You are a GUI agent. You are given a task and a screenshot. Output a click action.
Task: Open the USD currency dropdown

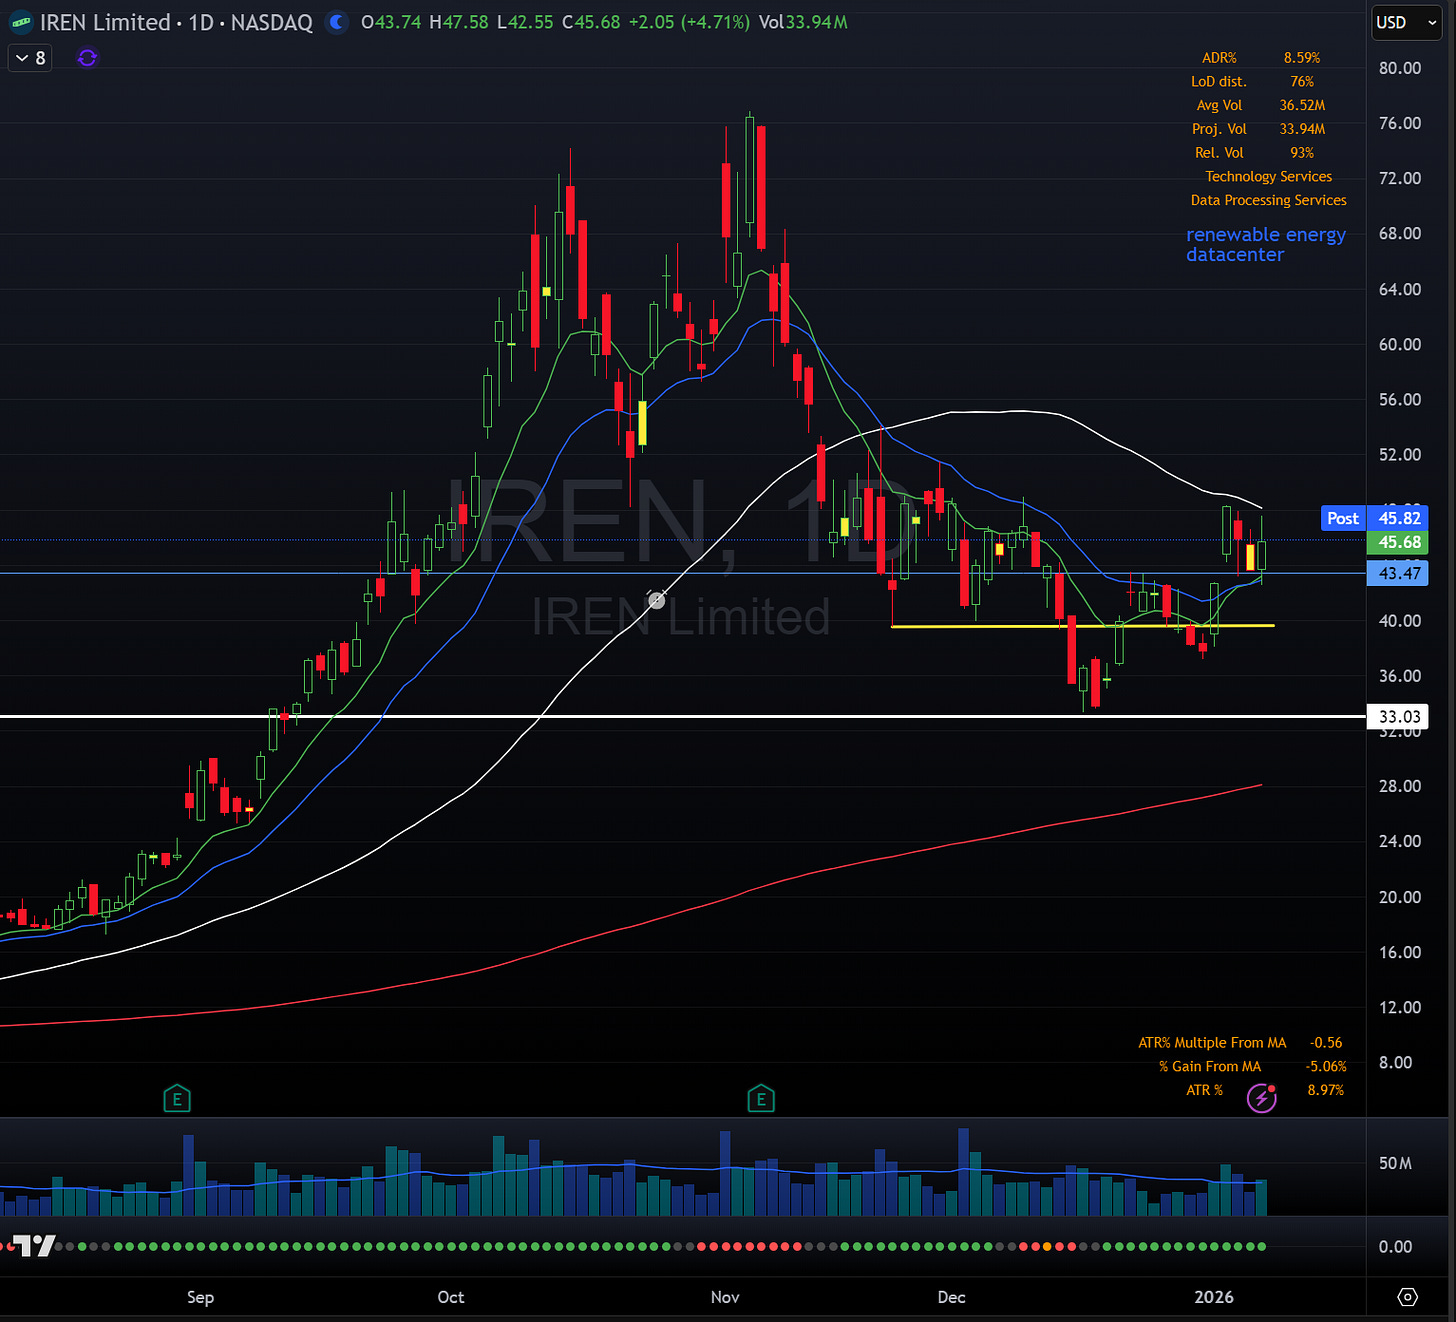tap(1406, 22)
